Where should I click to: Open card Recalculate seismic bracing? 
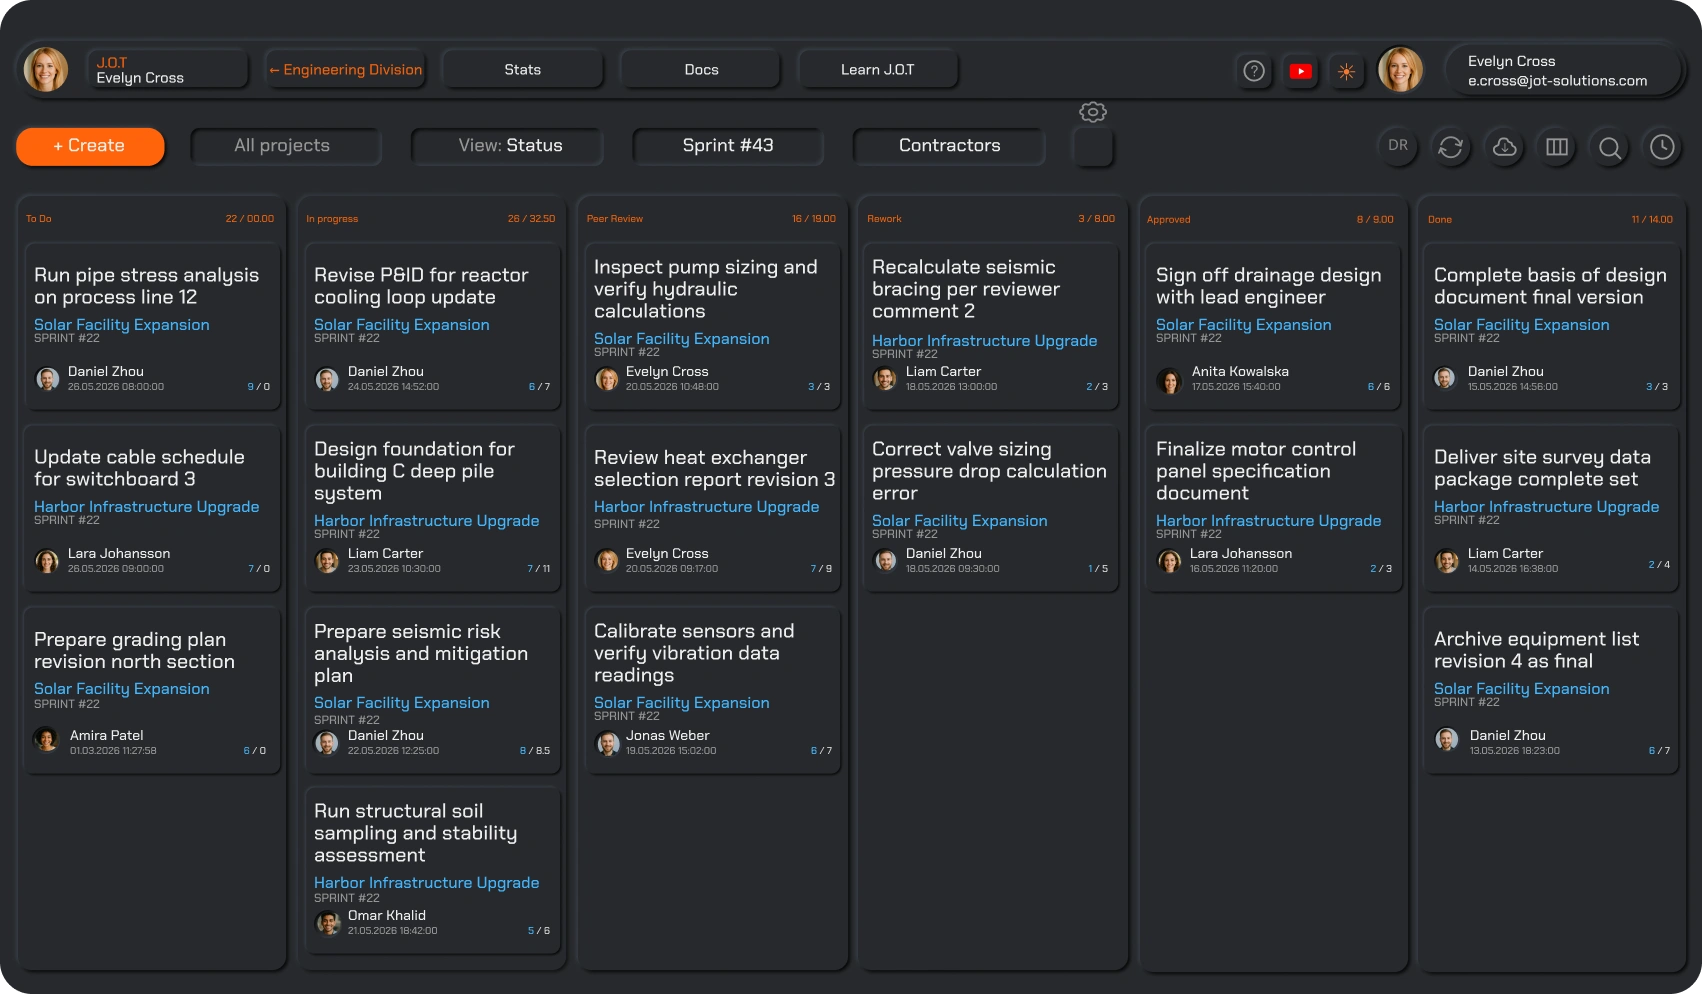pyautogui.click(x=991, y=326)
